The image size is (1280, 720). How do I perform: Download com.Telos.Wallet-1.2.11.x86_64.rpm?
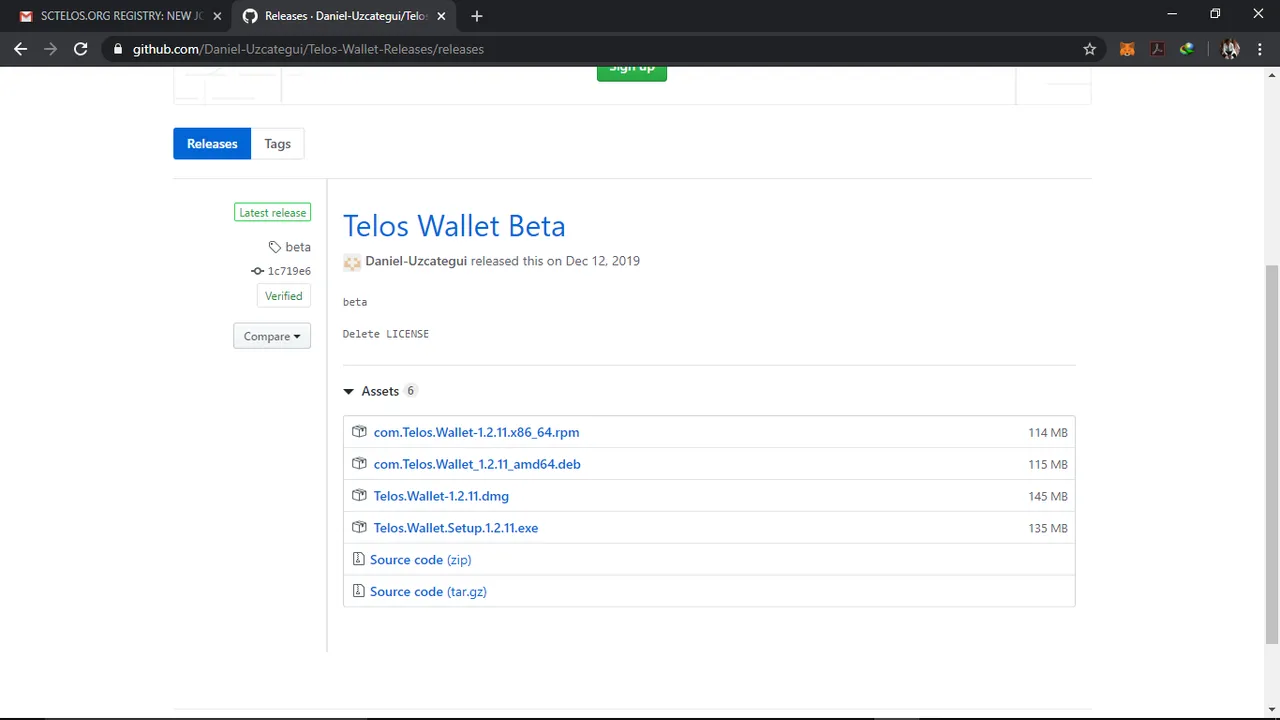[476, 432]
